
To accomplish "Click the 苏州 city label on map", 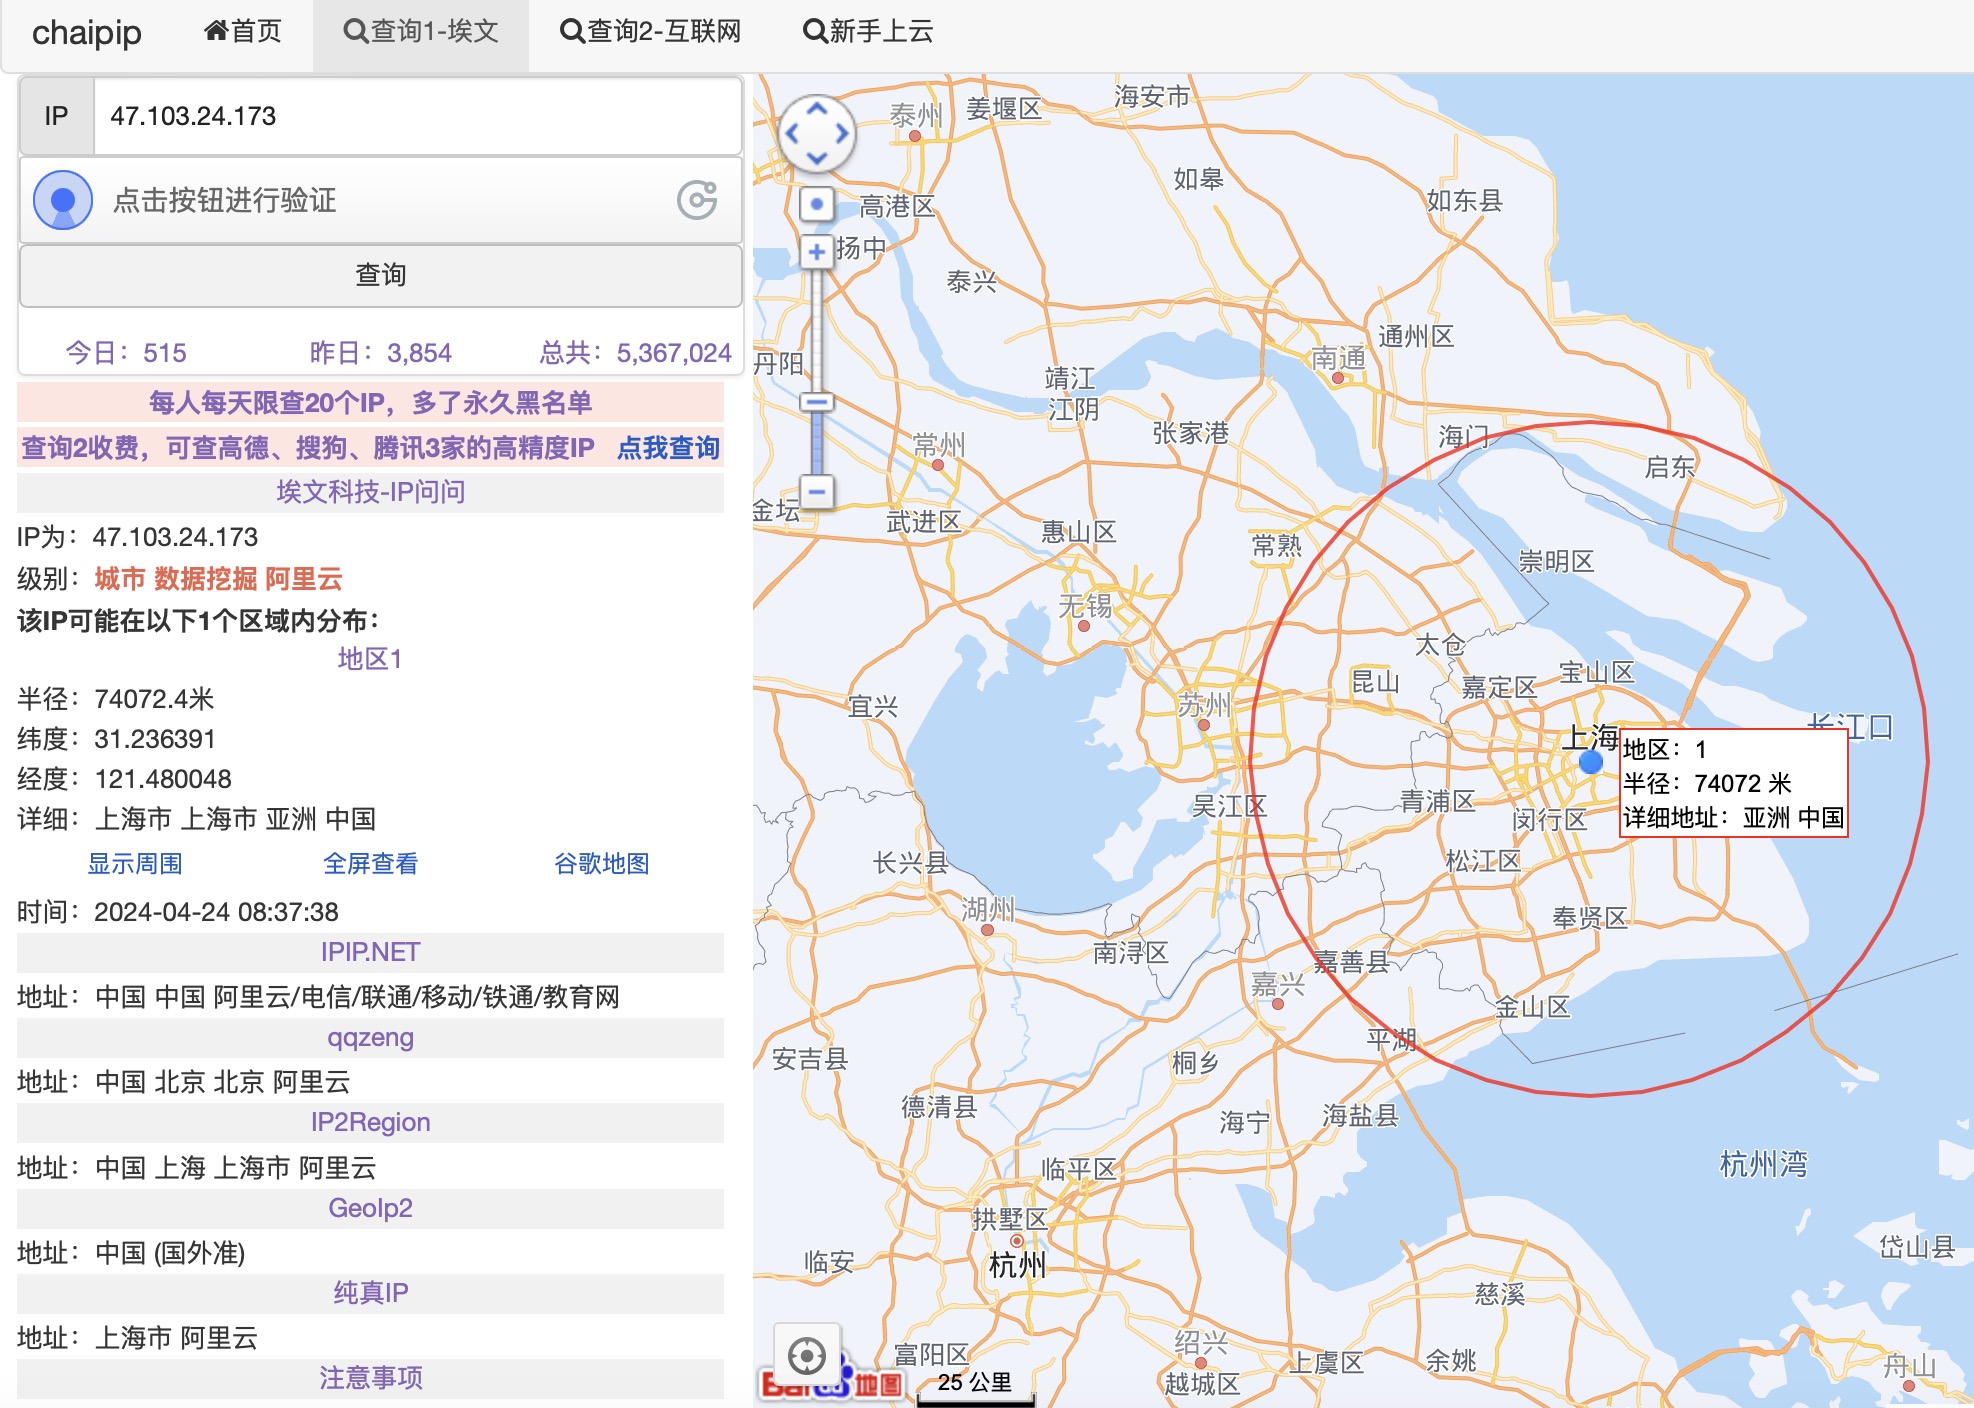I will [1204, 704].
